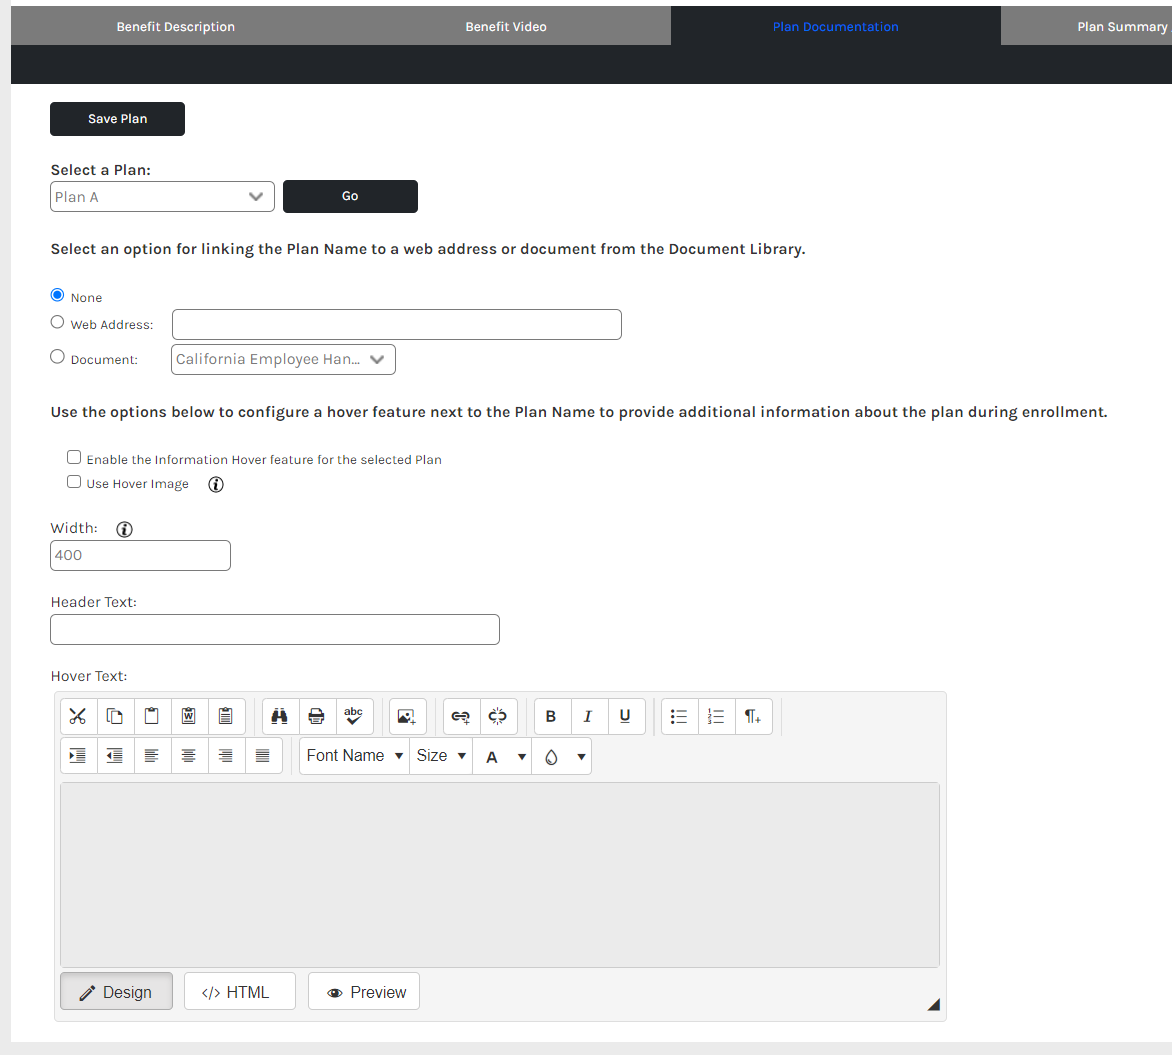Click the Cut scissors icon in editor
The height and width of the screenshot is (1055, 1172).
79,716
